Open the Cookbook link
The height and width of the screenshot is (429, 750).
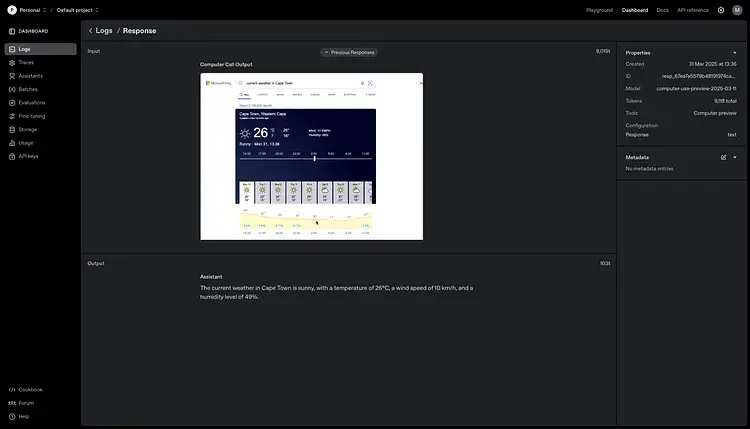click(x=30, y=389)
